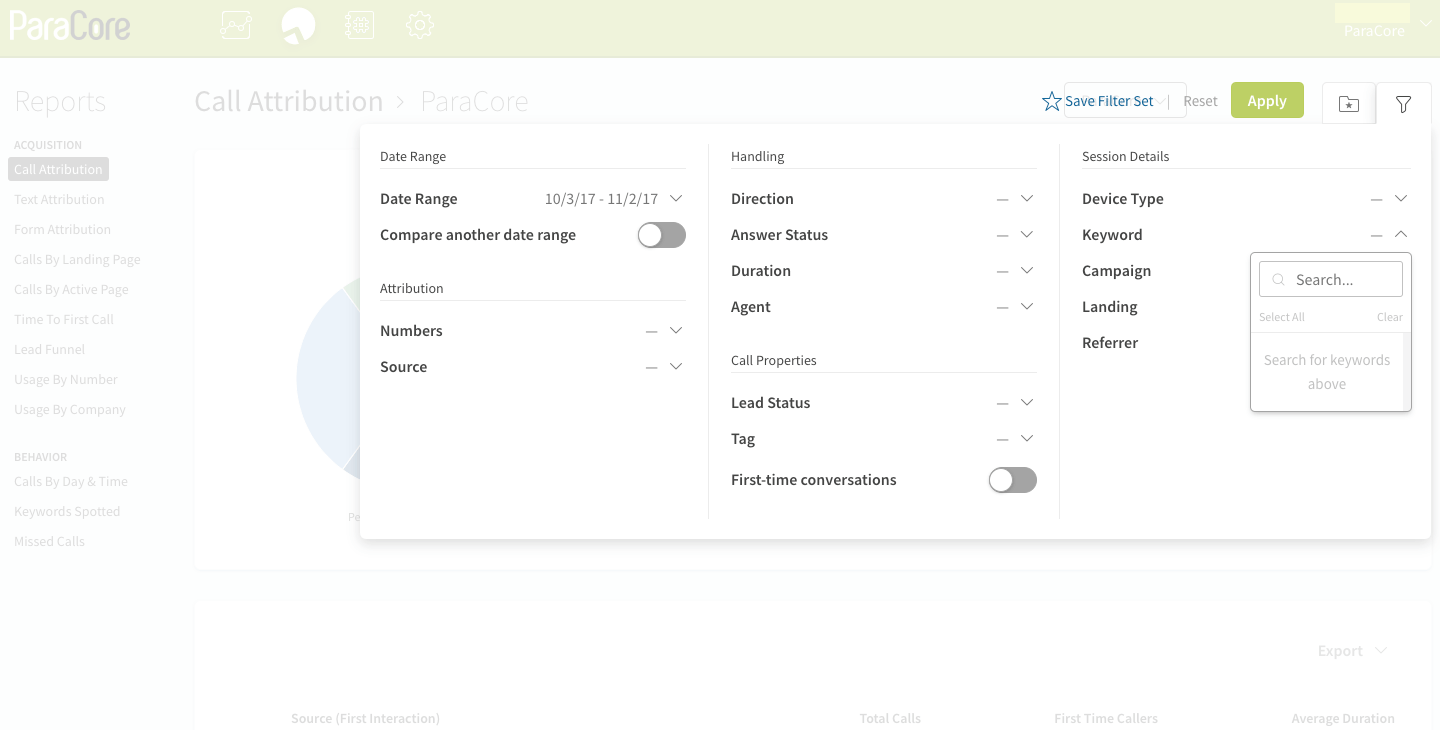Image resolution: width=1440 pixels, height=730 pixels.
Task: Select Call Attribution in sidebar
Action: click(x=58, y=169)
